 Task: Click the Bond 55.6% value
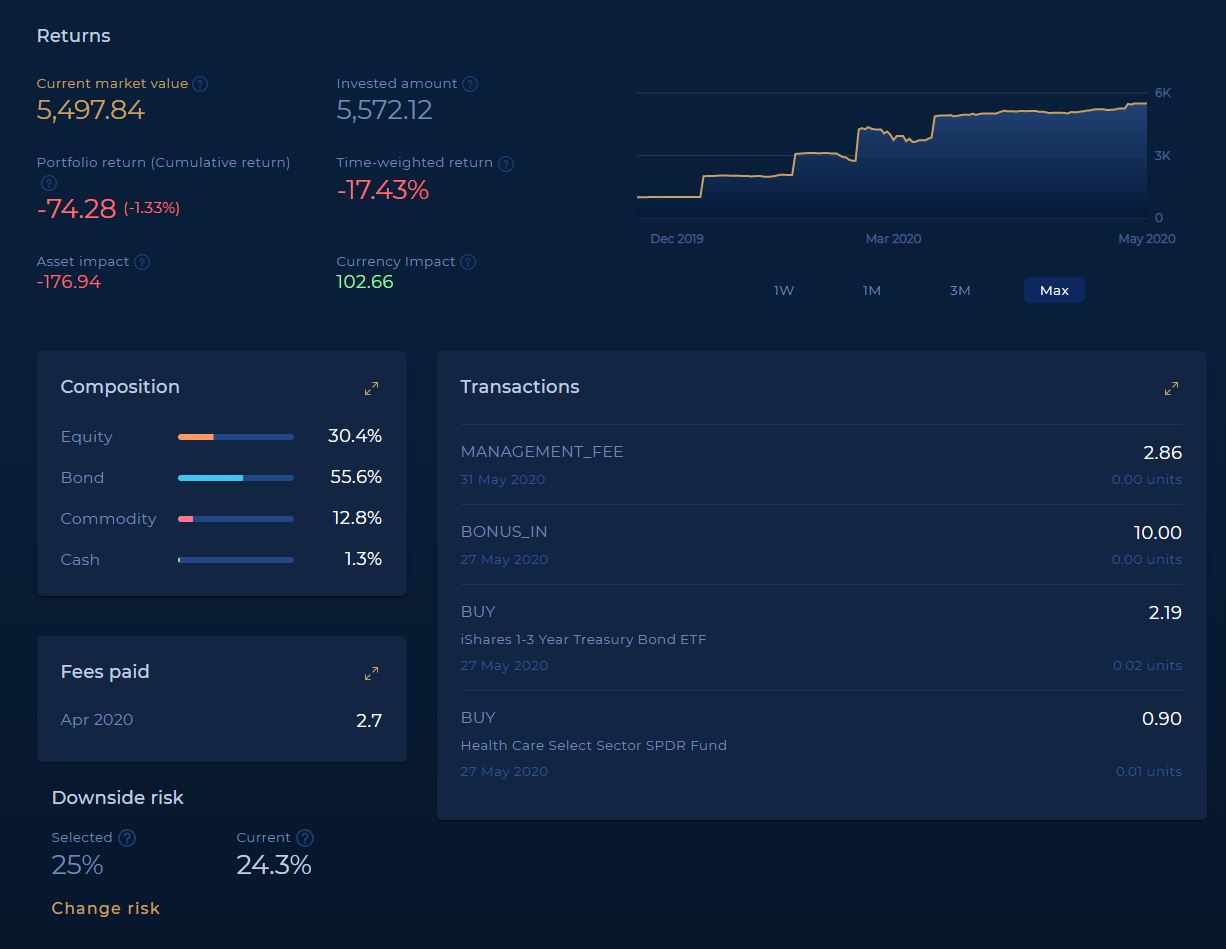pyautogui.click(x=356, y=477)
